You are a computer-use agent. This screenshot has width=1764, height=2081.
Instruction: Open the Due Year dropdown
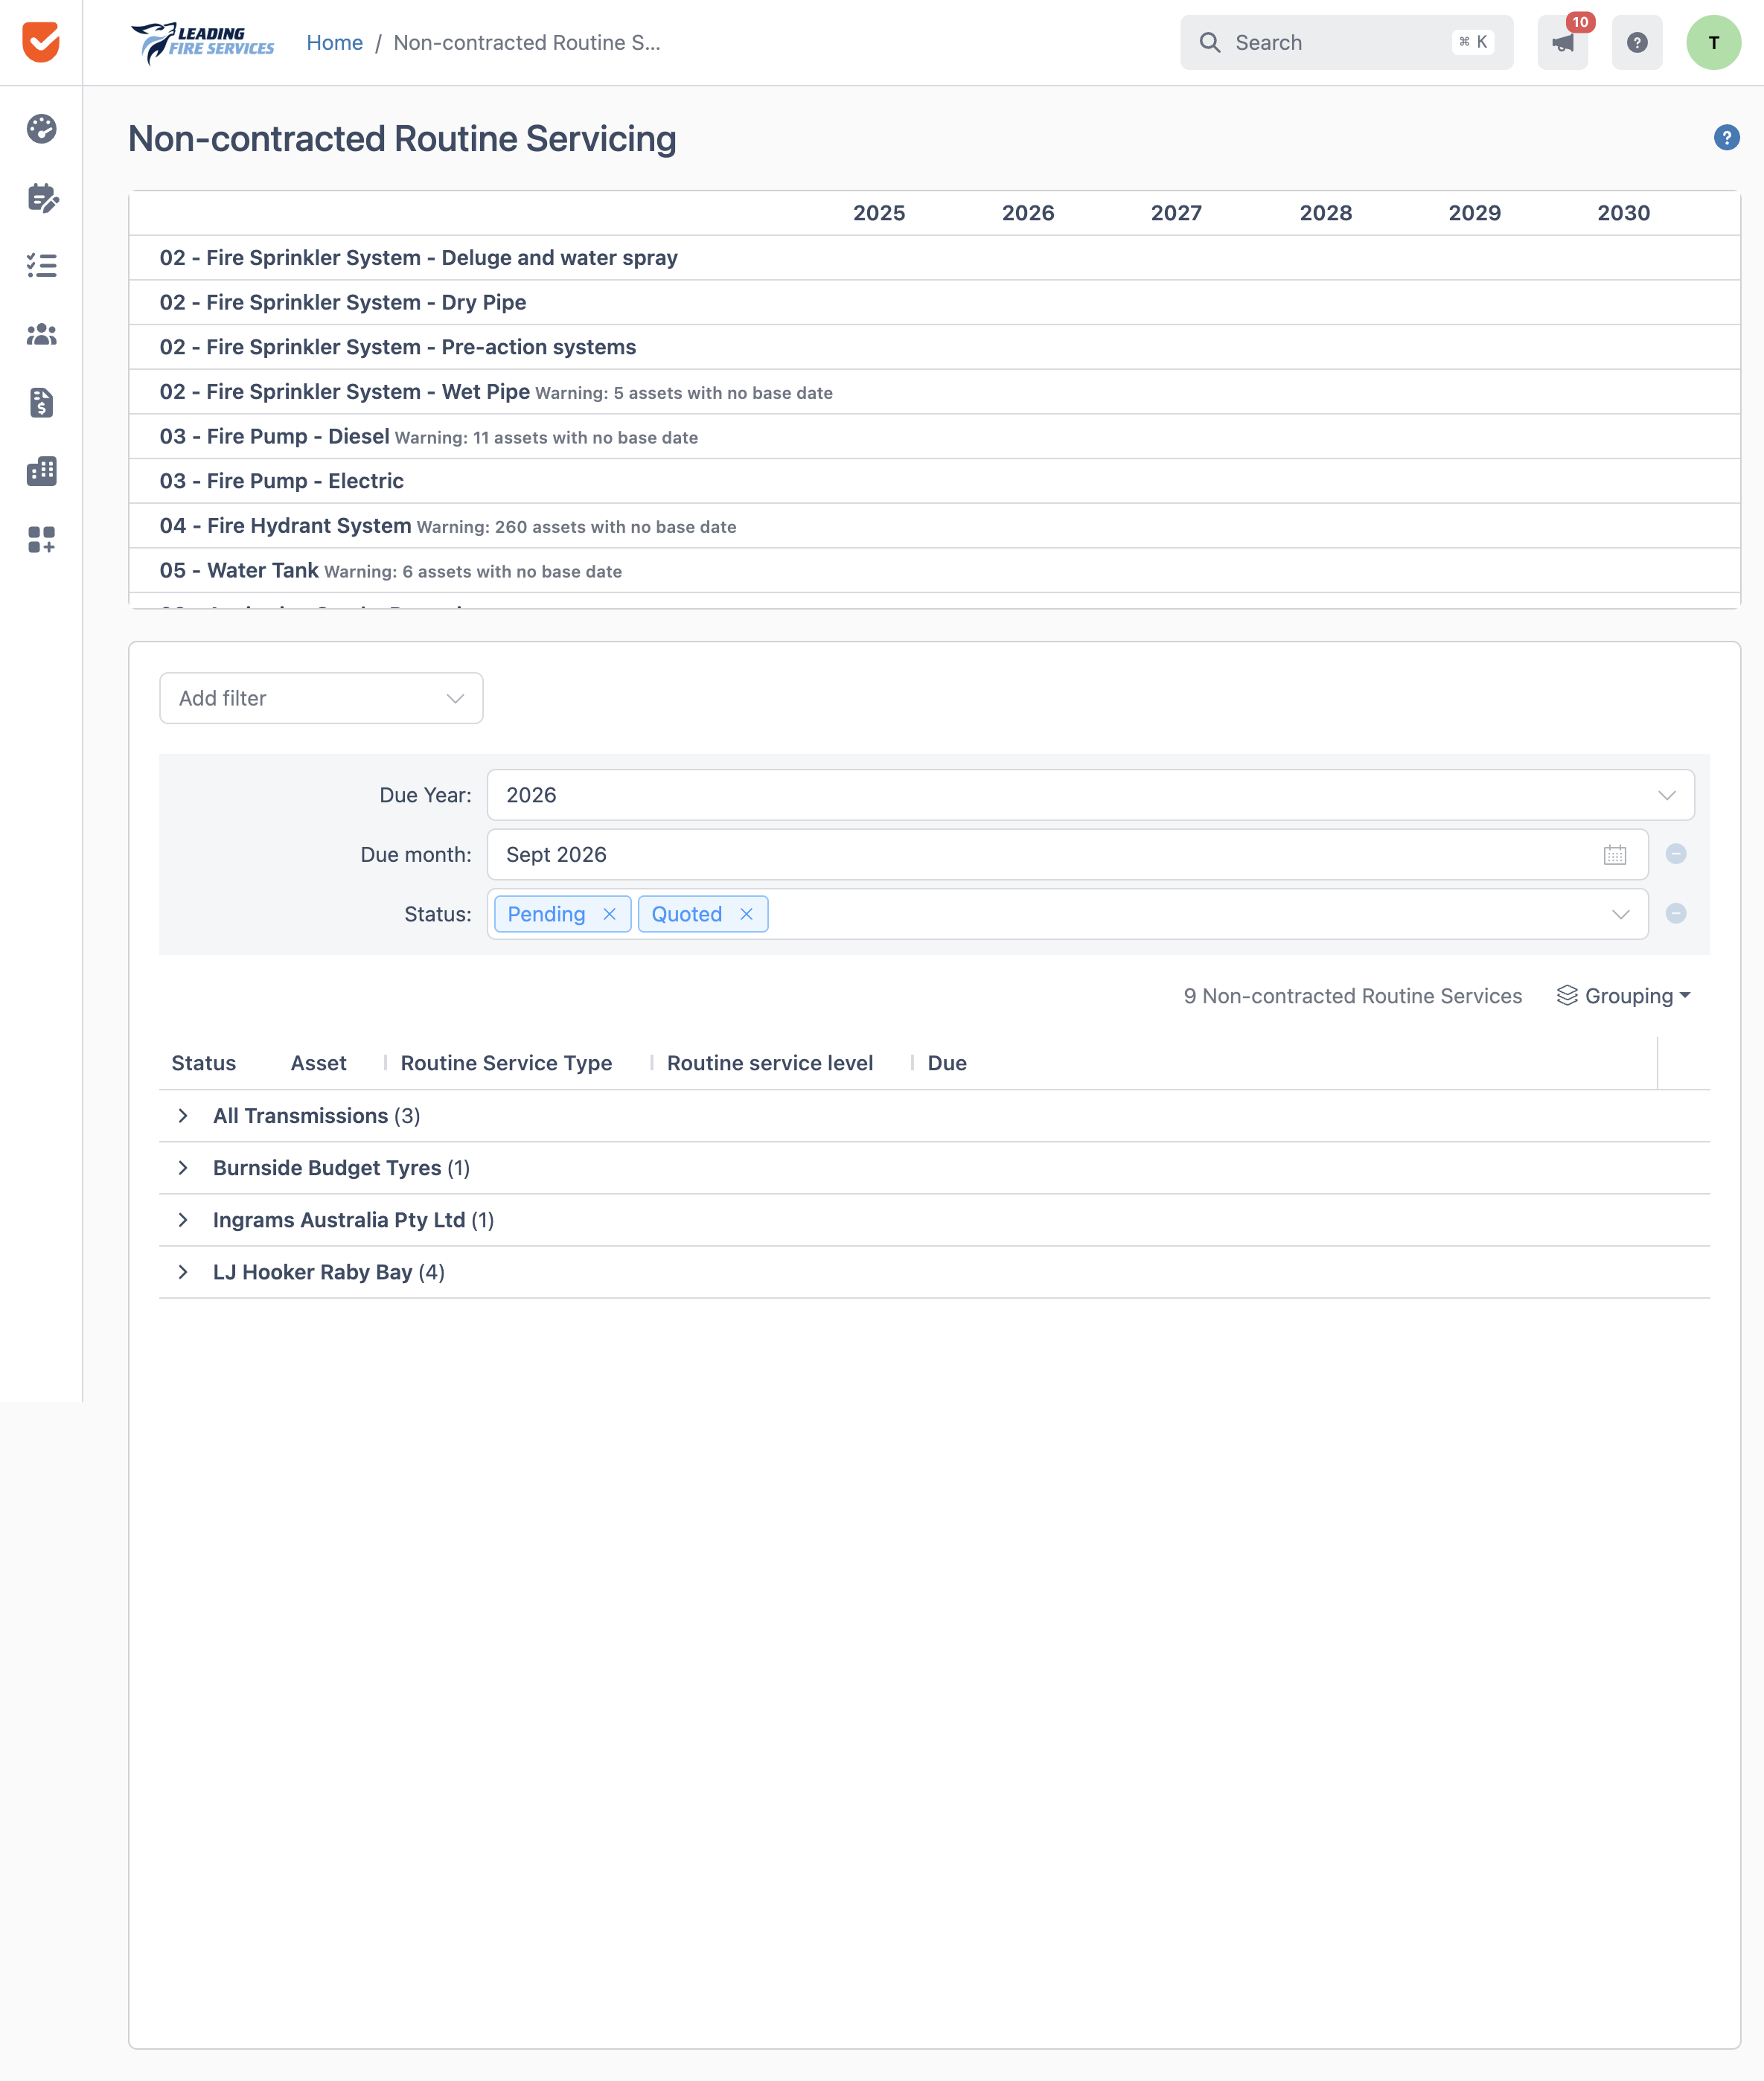1090,795
